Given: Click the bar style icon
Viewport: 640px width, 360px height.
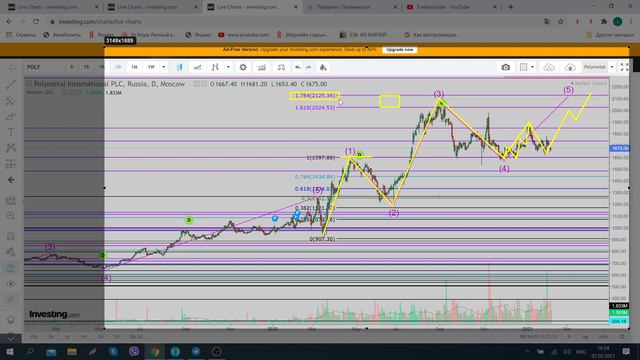Looking at the screenshot, I should [x=215, y=67].
